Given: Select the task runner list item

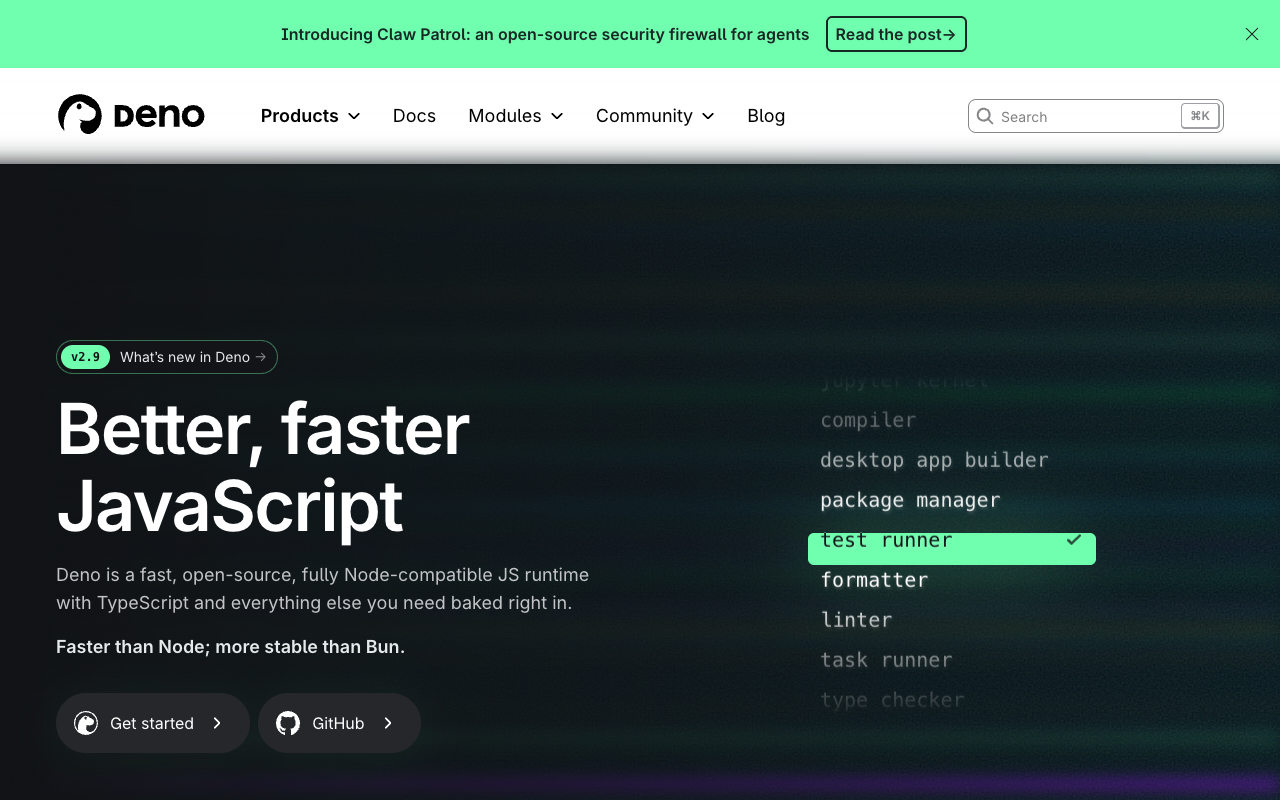Looking at the screenshot, I should tap(886, 660).
